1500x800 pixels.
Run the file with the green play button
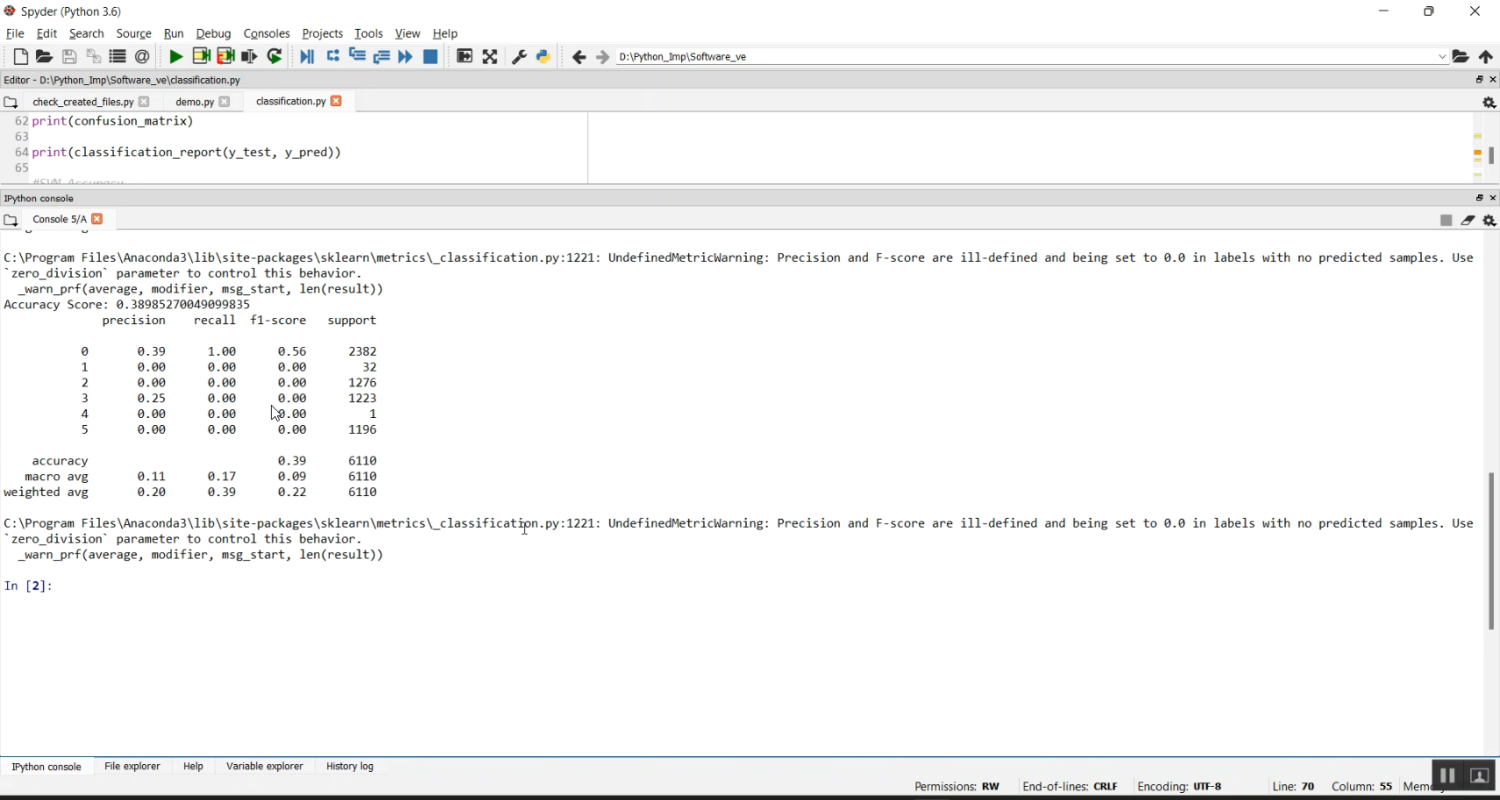[x=176, y=57]
